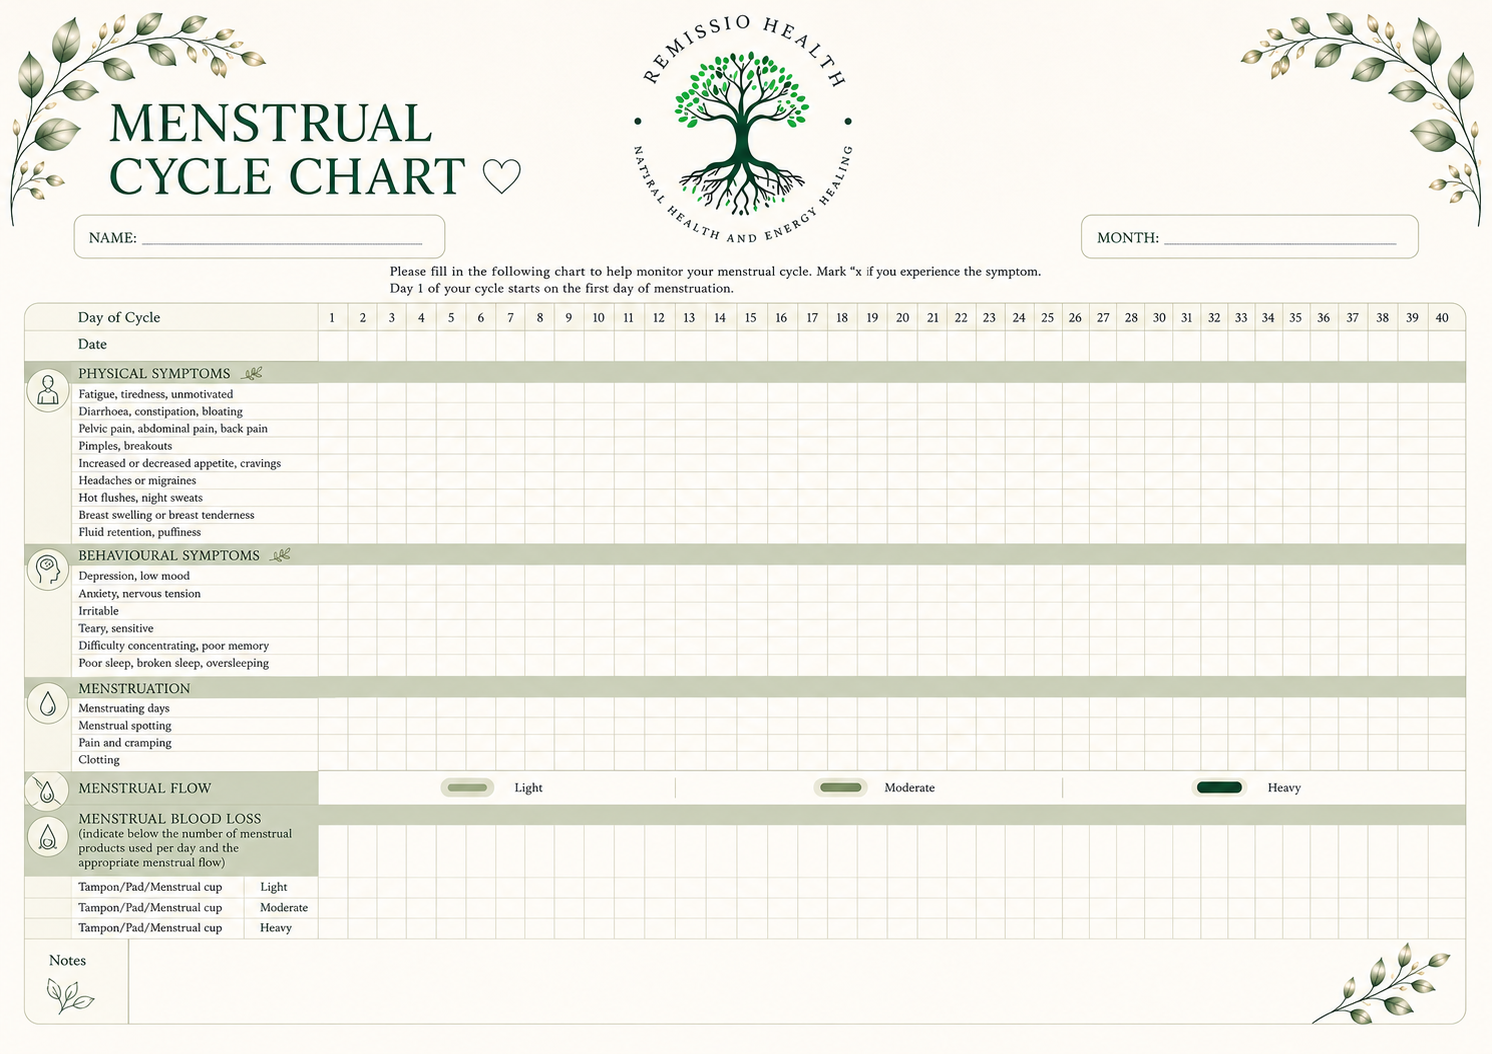Click the Menstruation droplet icon
The image size is (1492, 1054).
tap(47, 704)
